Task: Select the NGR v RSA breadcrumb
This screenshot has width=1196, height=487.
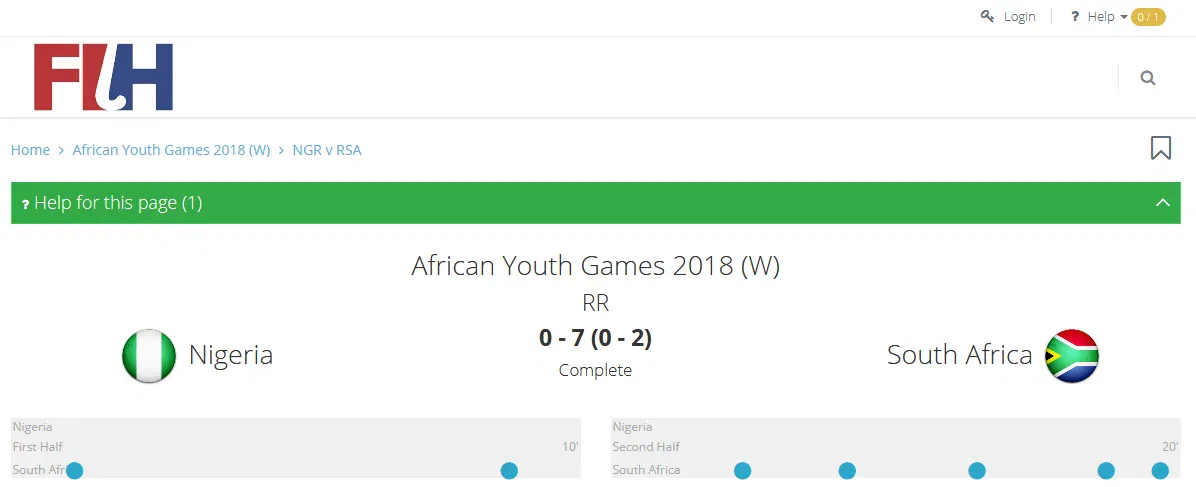Action: (327, 150)
